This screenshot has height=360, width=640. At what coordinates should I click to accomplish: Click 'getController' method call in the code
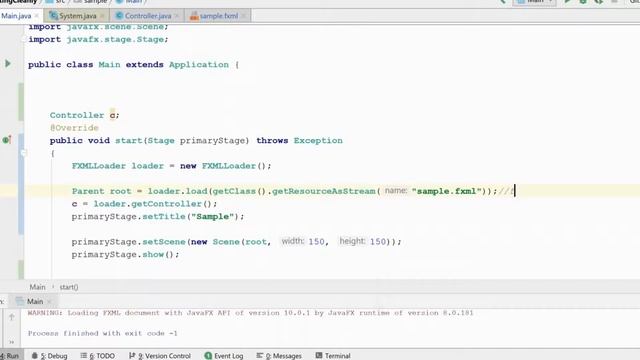[167, 204]
